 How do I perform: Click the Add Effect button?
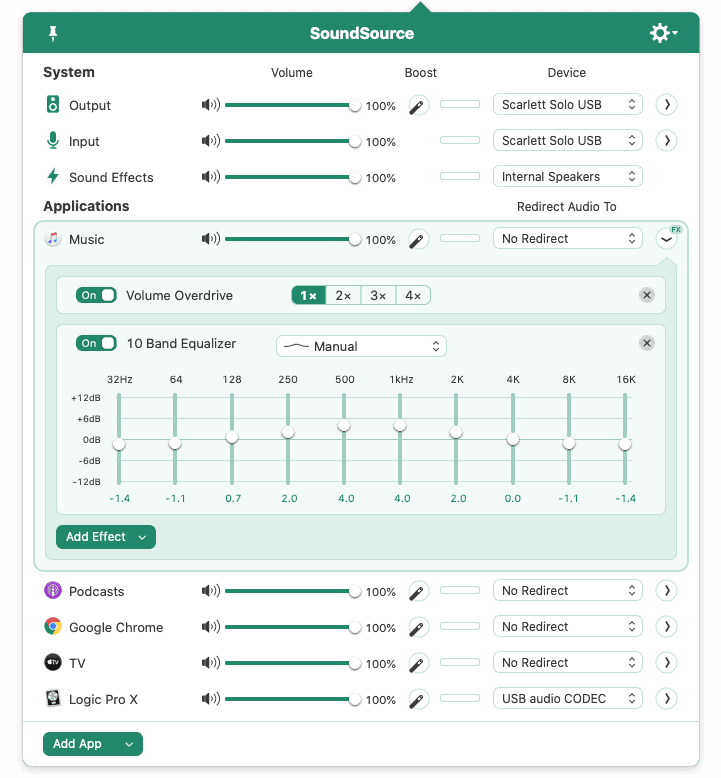point(105,537)
